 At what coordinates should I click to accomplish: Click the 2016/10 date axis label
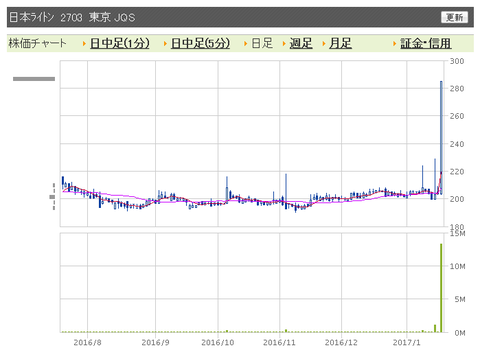click(218, 342)
